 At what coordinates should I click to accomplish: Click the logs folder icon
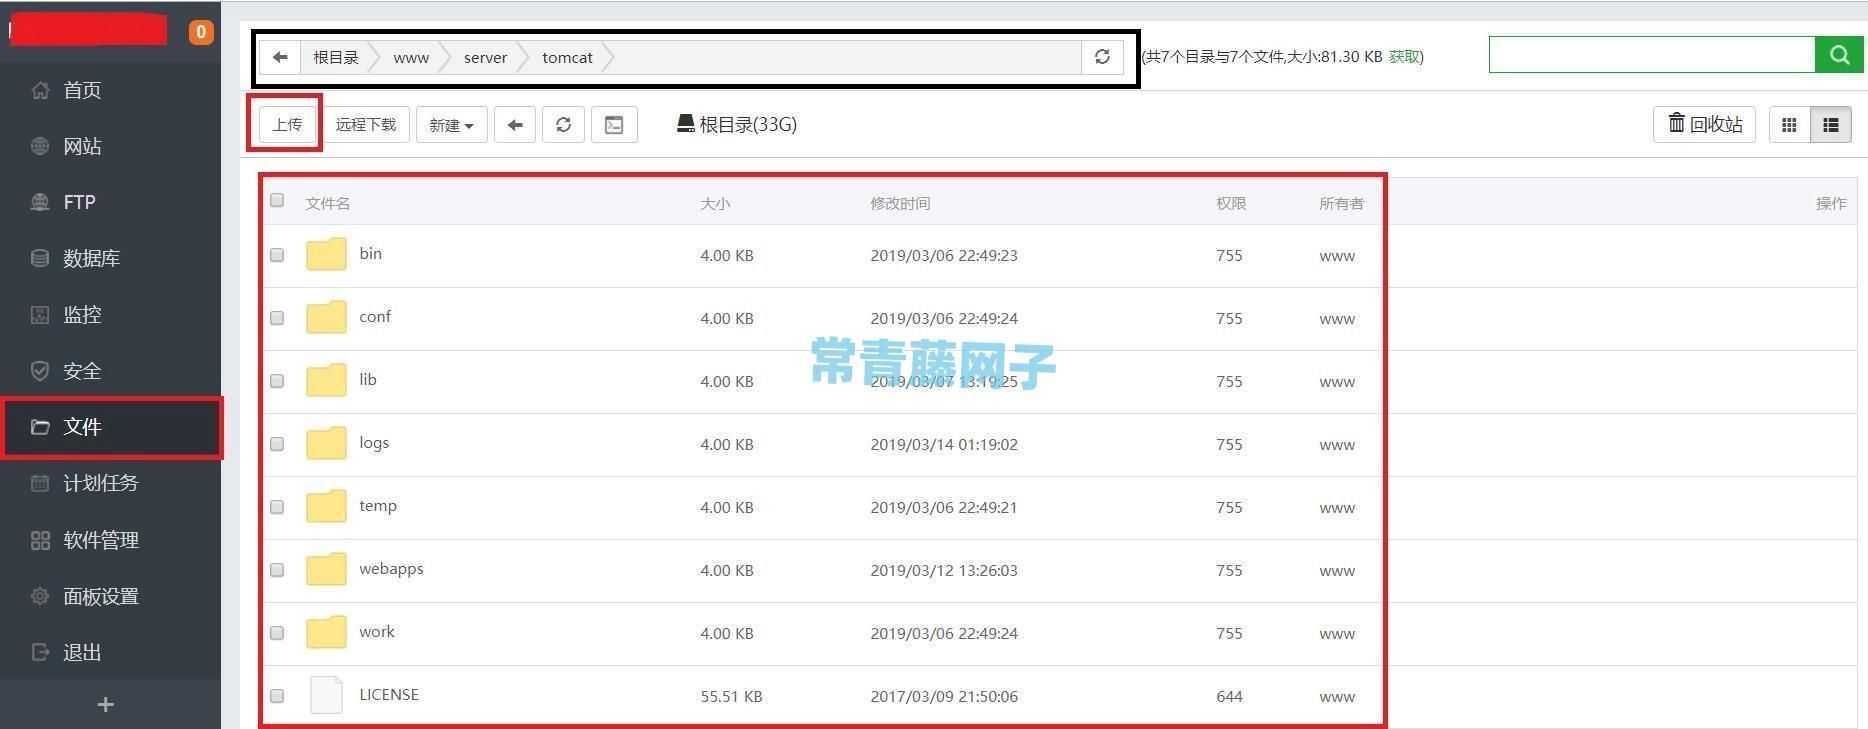click(326, 443)
